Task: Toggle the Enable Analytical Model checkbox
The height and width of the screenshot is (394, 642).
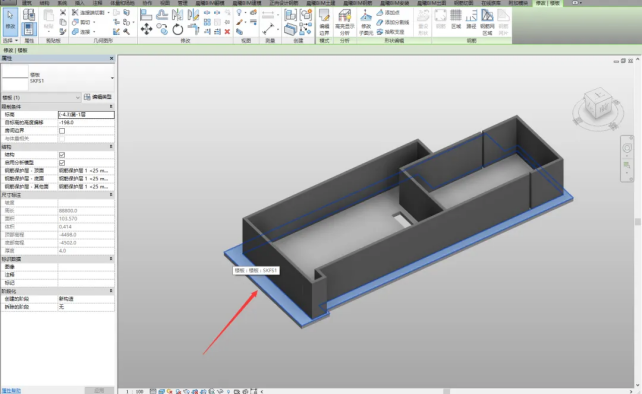Action: click(x=62, y=163)
